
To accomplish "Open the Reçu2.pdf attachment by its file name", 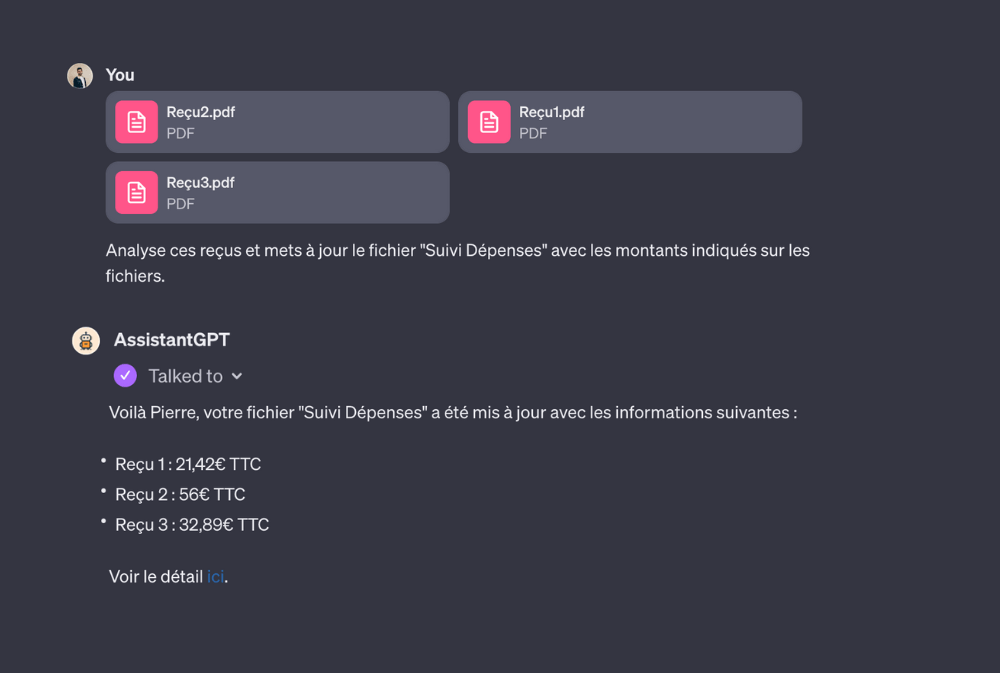I will pos(201,112).
